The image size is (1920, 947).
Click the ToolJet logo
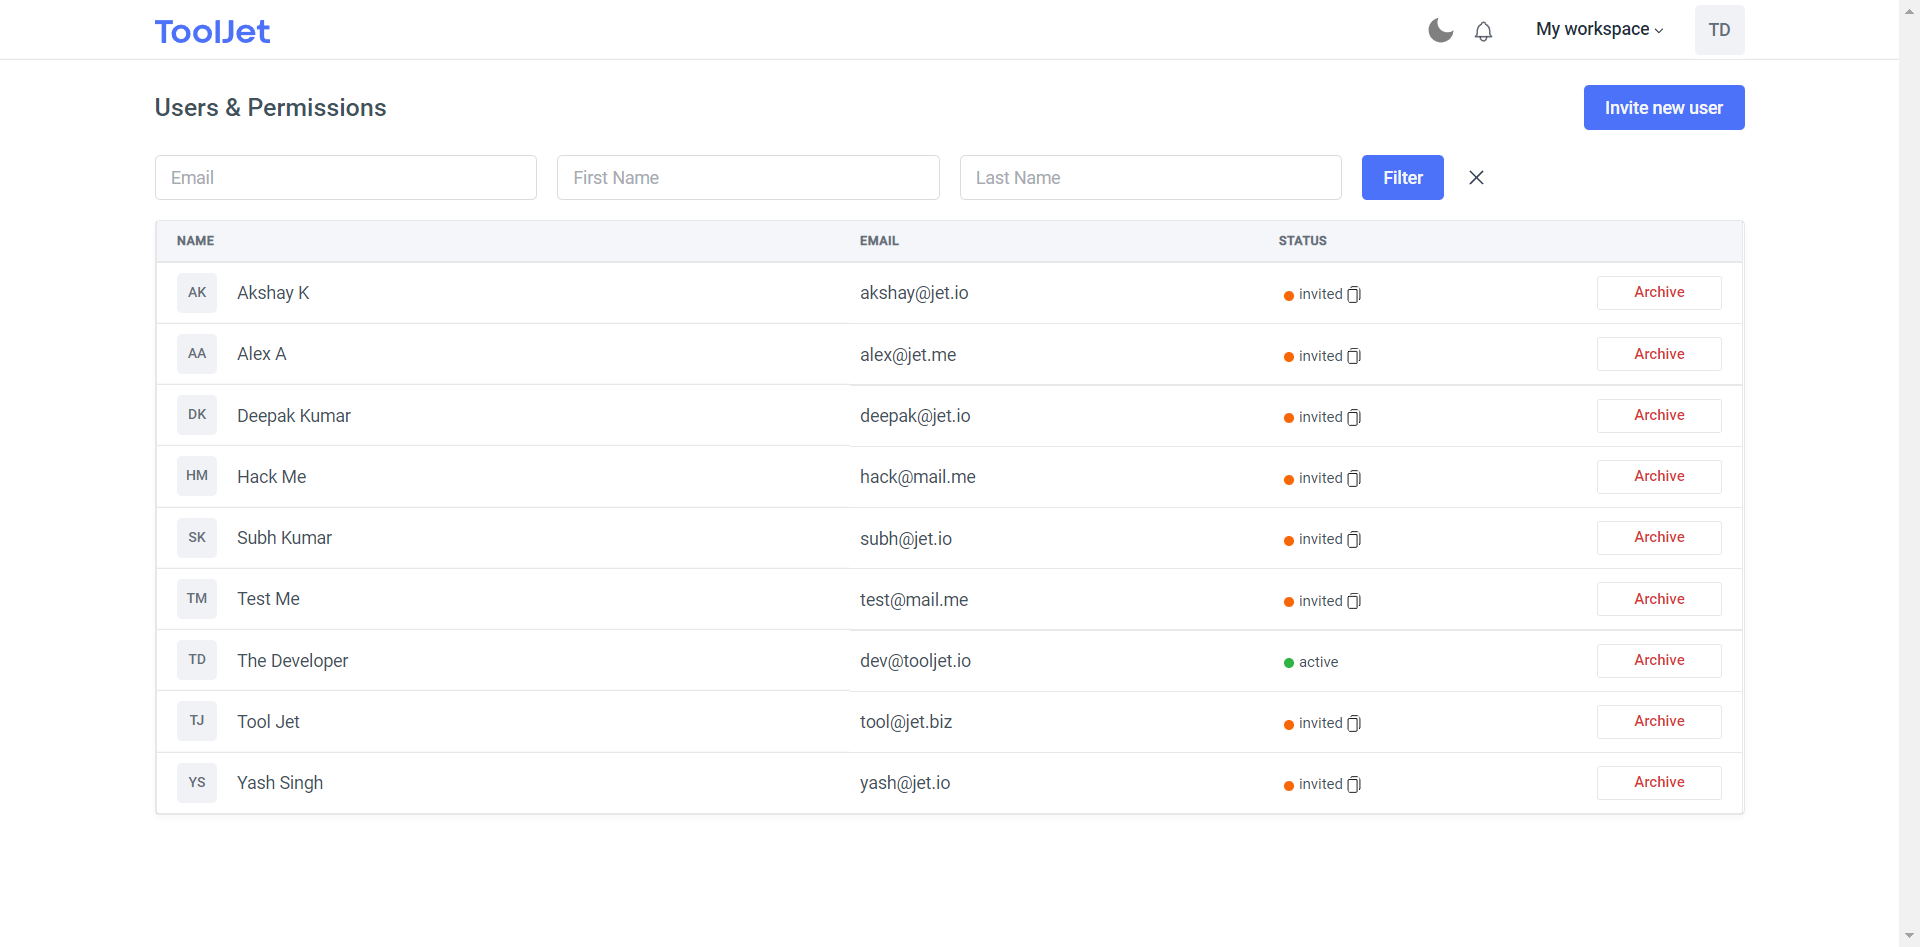[x=212, y=31]
